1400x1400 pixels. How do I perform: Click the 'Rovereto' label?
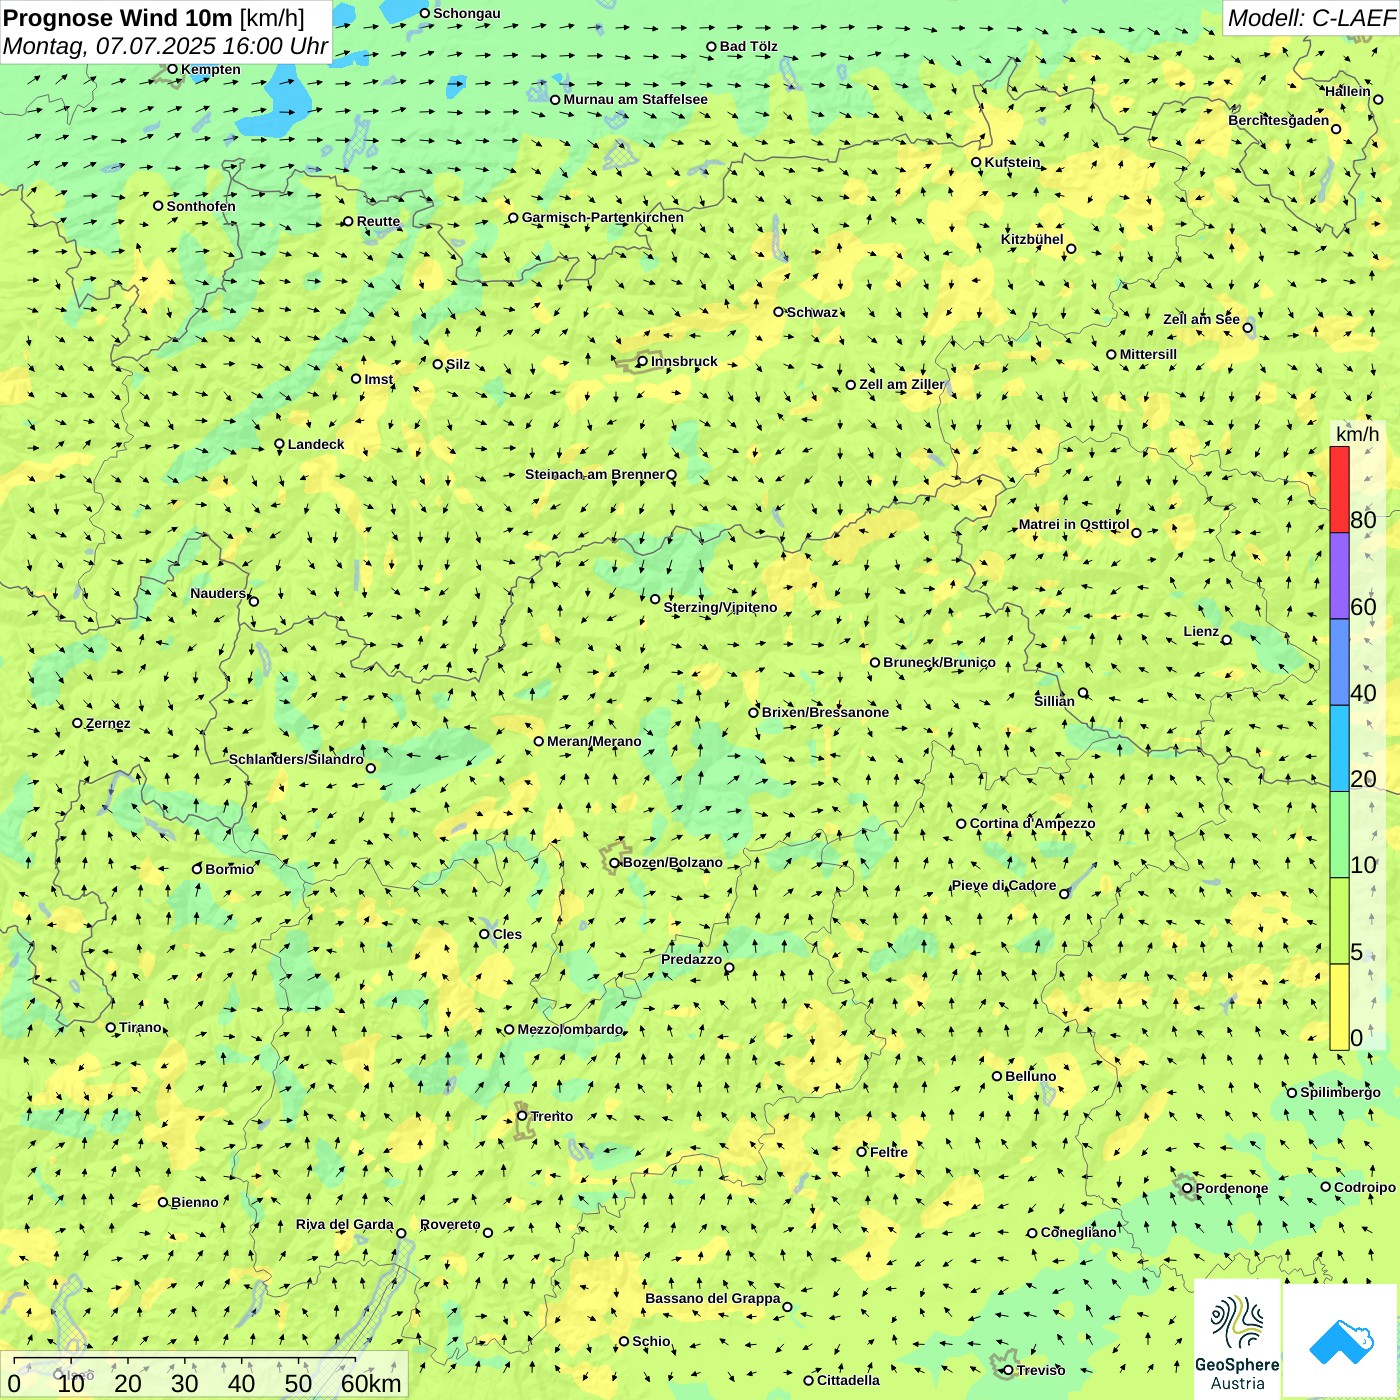coord(450,1224)
